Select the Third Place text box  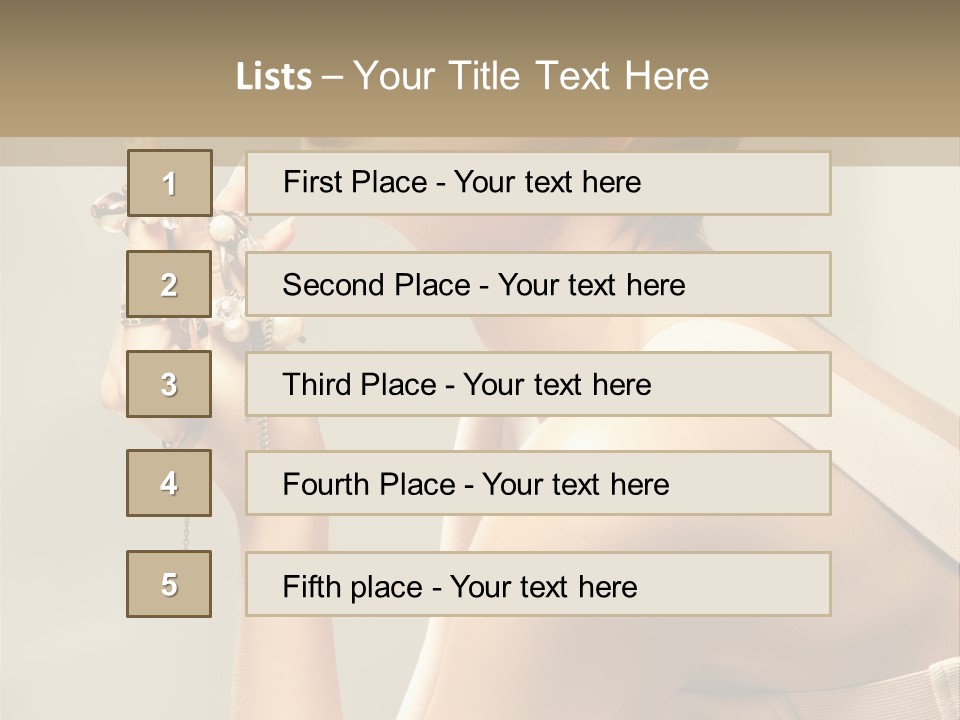538,384
